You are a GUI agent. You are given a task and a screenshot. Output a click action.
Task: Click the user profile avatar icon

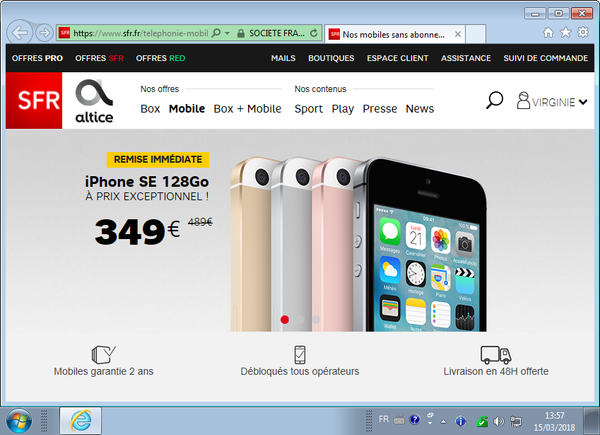coord(523,100)
